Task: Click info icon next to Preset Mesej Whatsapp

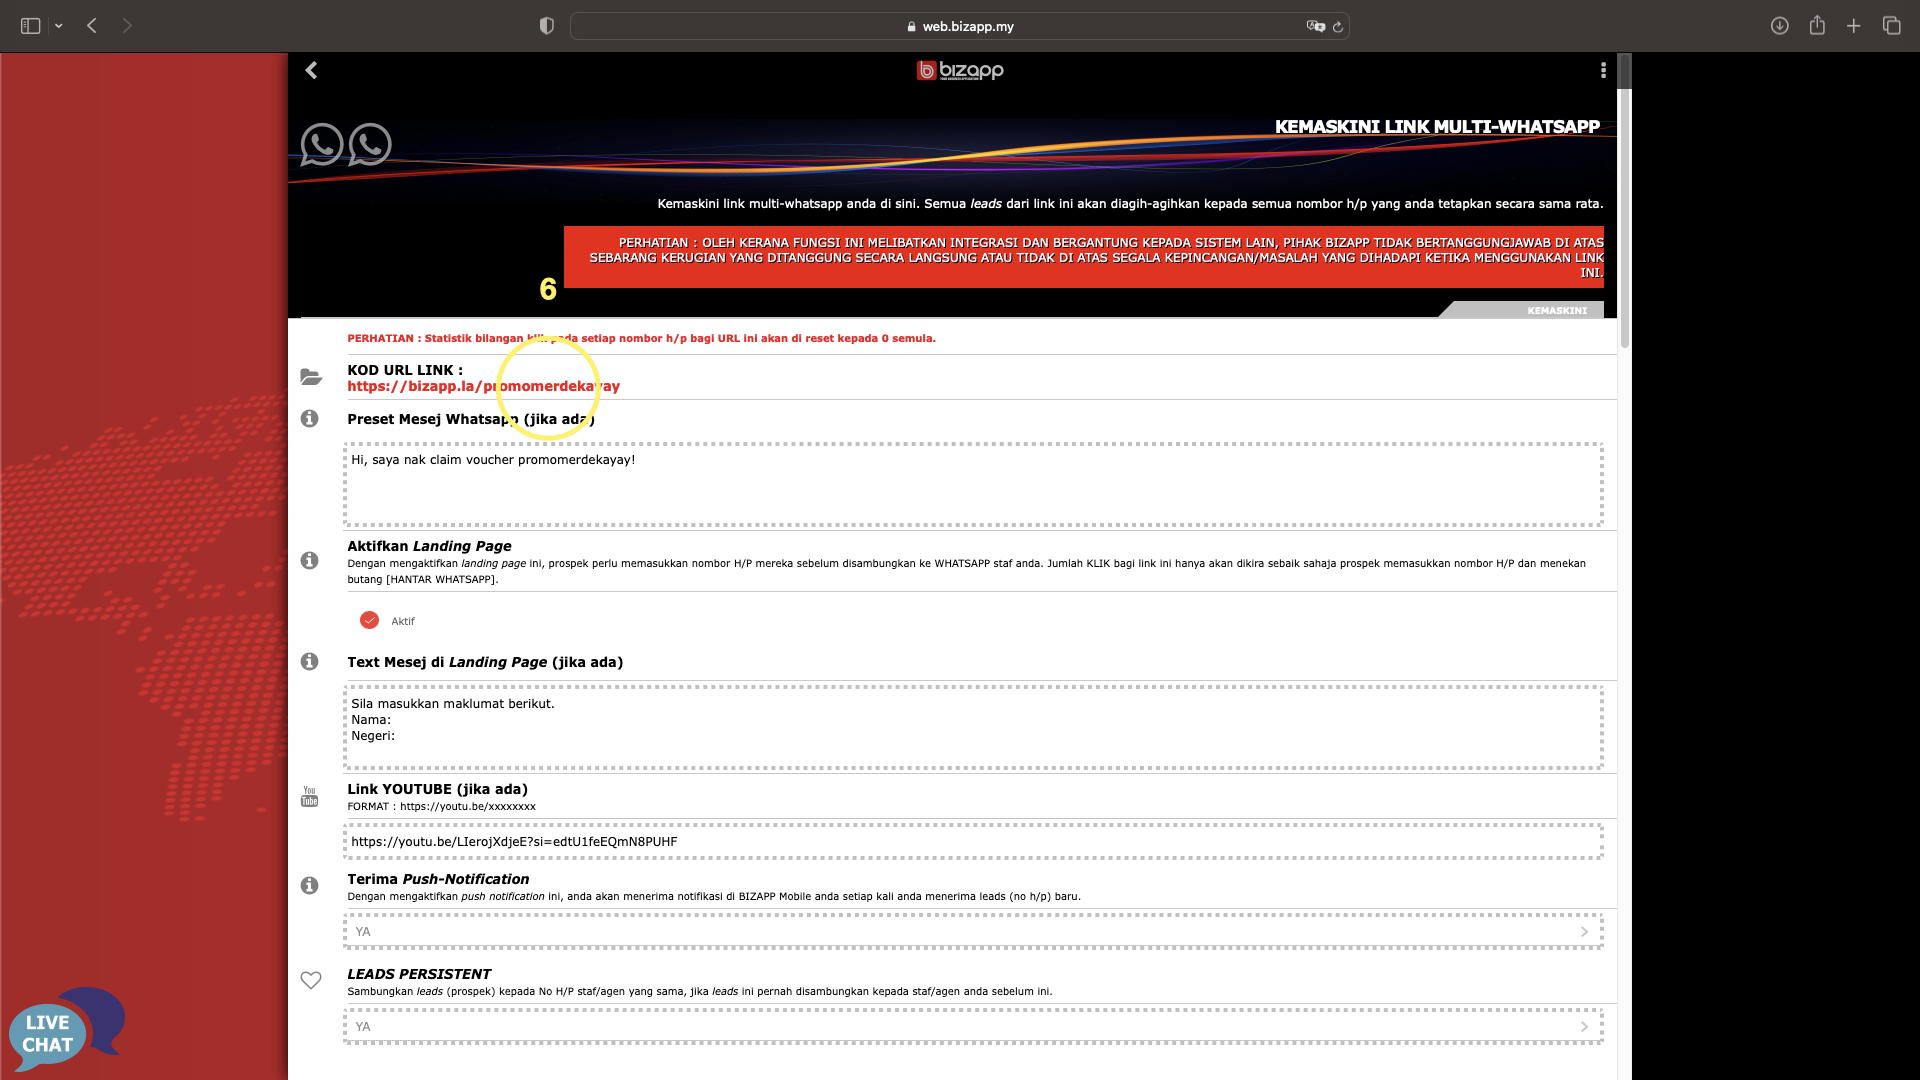Action: click(x=310, y=418)
